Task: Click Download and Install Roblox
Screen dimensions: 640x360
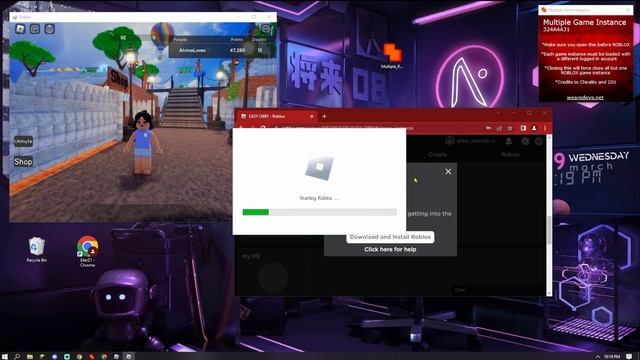Action: pos(390,237)
